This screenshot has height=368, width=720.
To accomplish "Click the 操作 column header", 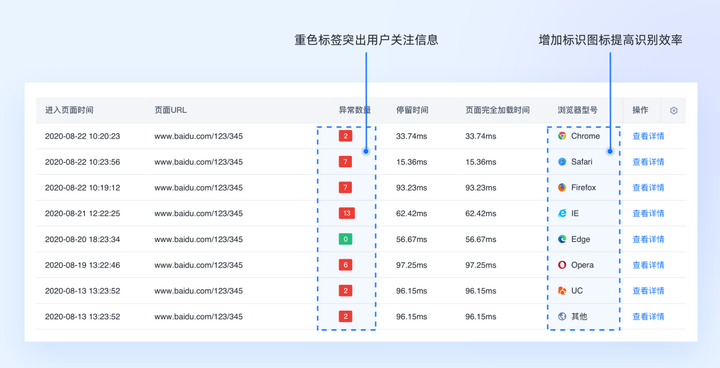I will tap(640, 110).
